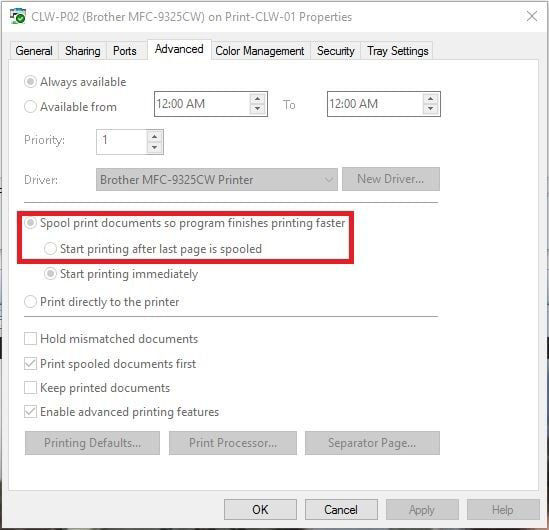Enable Hold mismatched documents checkbox
Viewport: 549px width, 530px height.
click(30, 339)
